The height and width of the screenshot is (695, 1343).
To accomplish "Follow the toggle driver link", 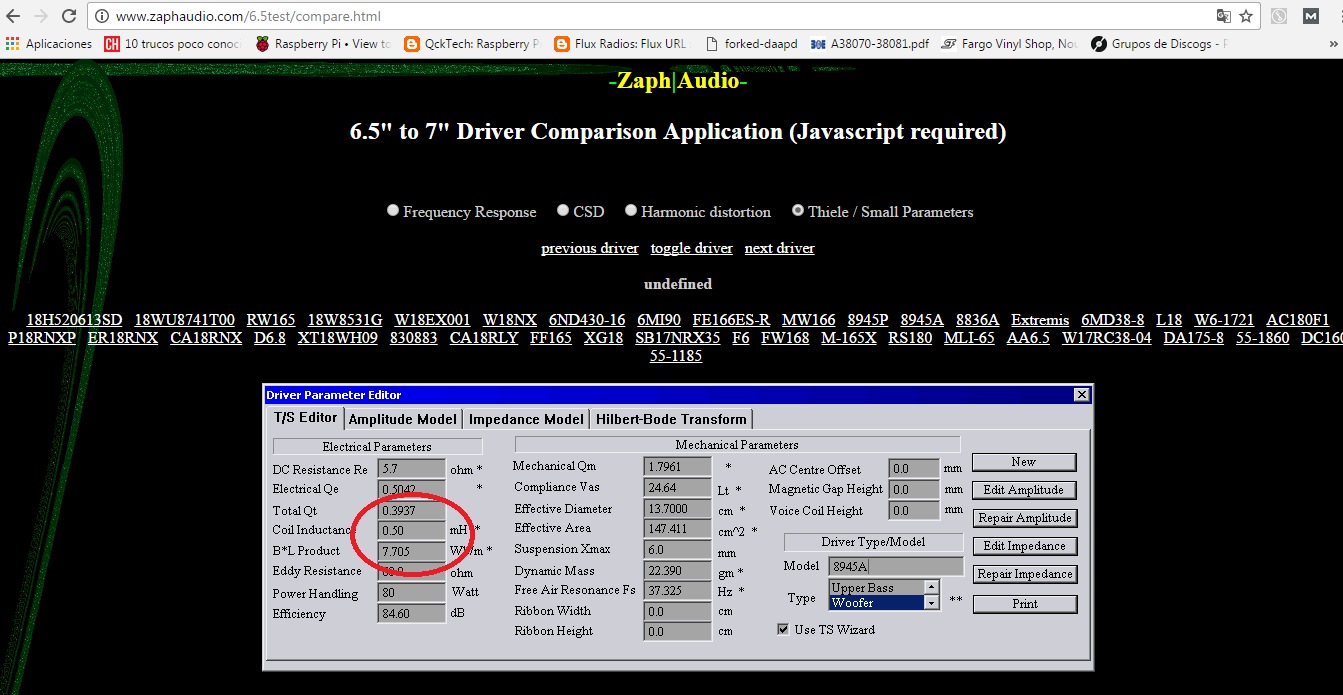I will pyautogui.click(x=692, y=248).
